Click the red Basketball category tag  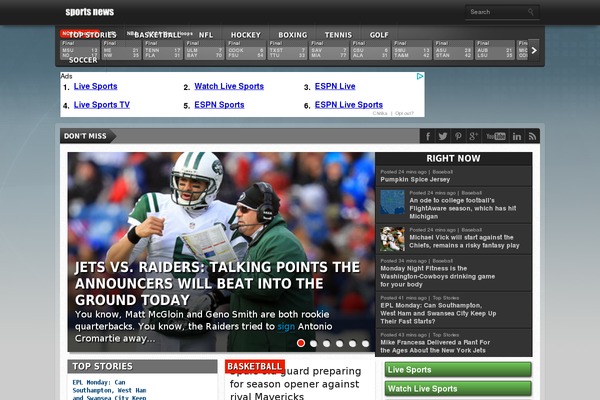254,366
